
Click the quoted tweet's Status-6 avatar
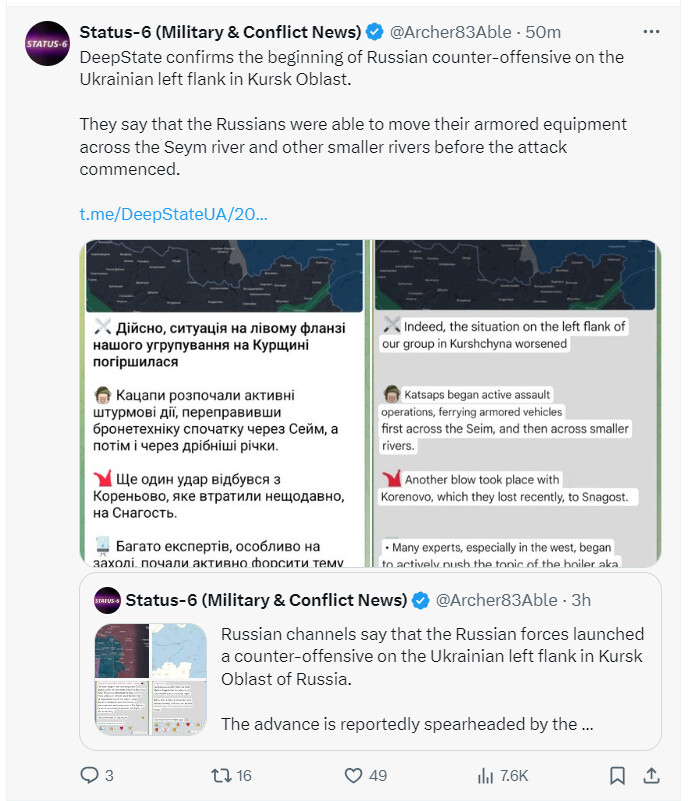tap(107, 600)
